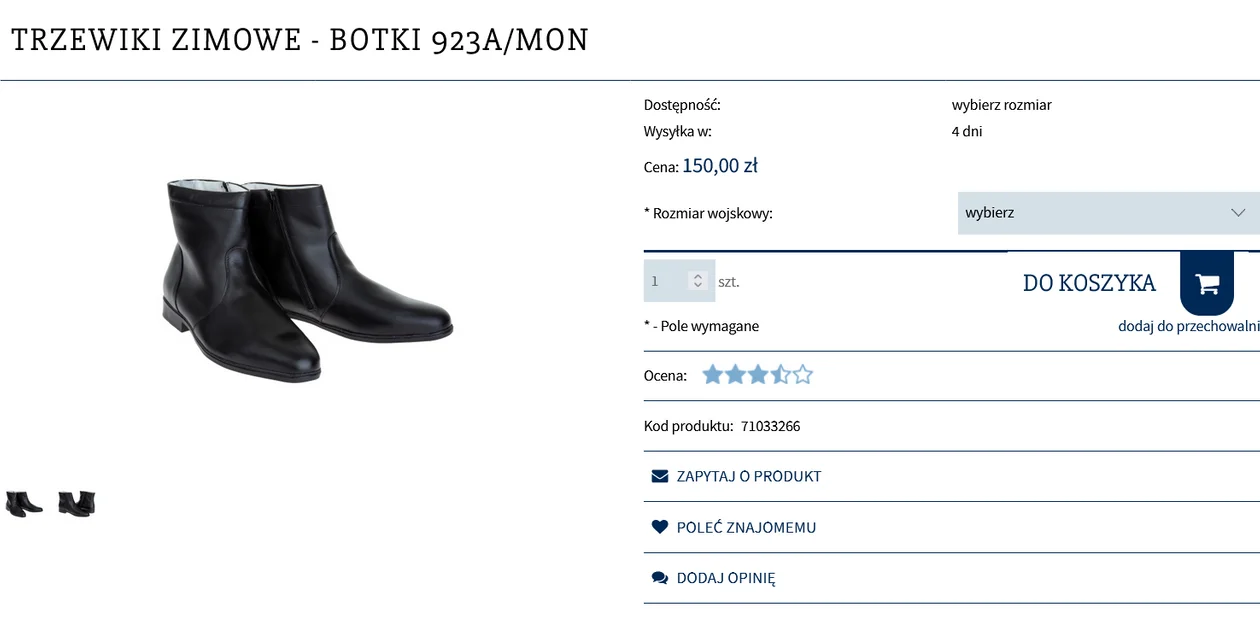Enlarge the main black boots product photo
The image size is (1260, 618).
(307, 279)
